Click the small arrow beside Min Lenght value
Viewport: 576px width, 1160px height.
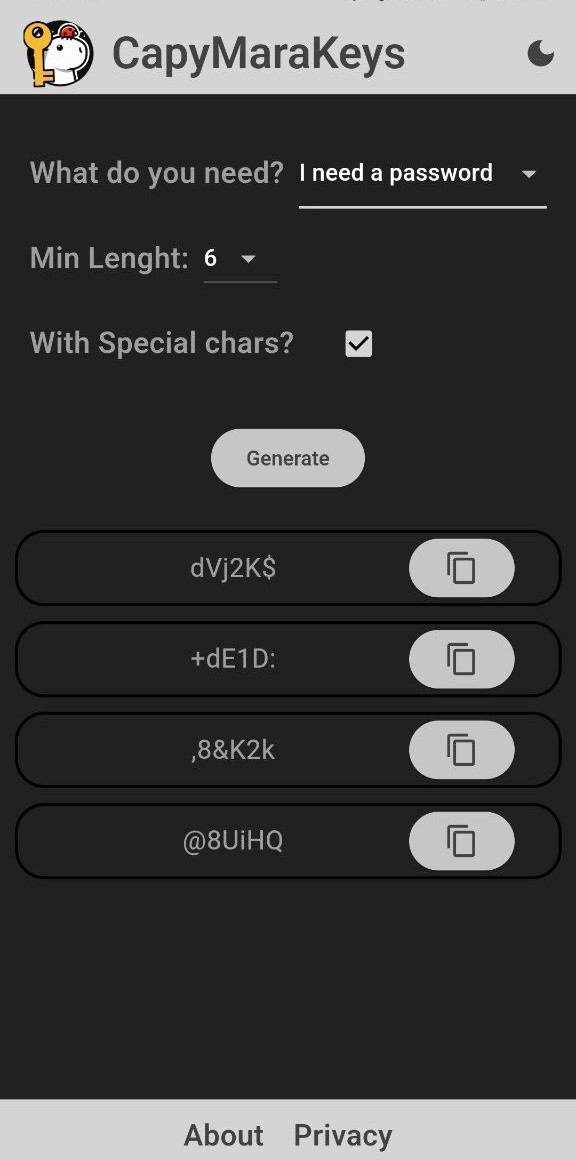pos(248,259)
